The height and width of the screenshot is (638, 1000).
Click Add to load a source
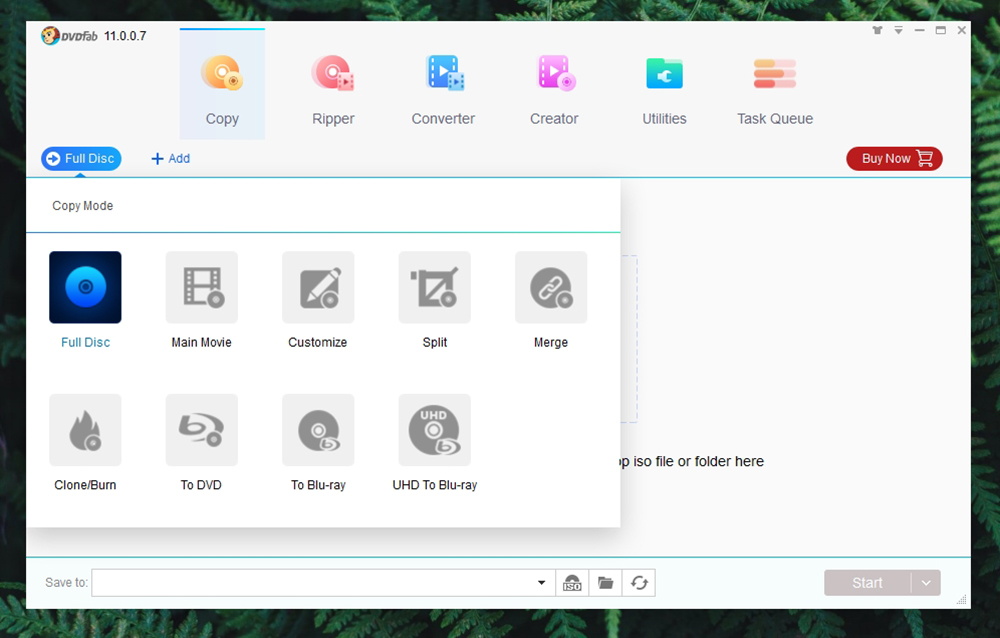pos(170,158)
